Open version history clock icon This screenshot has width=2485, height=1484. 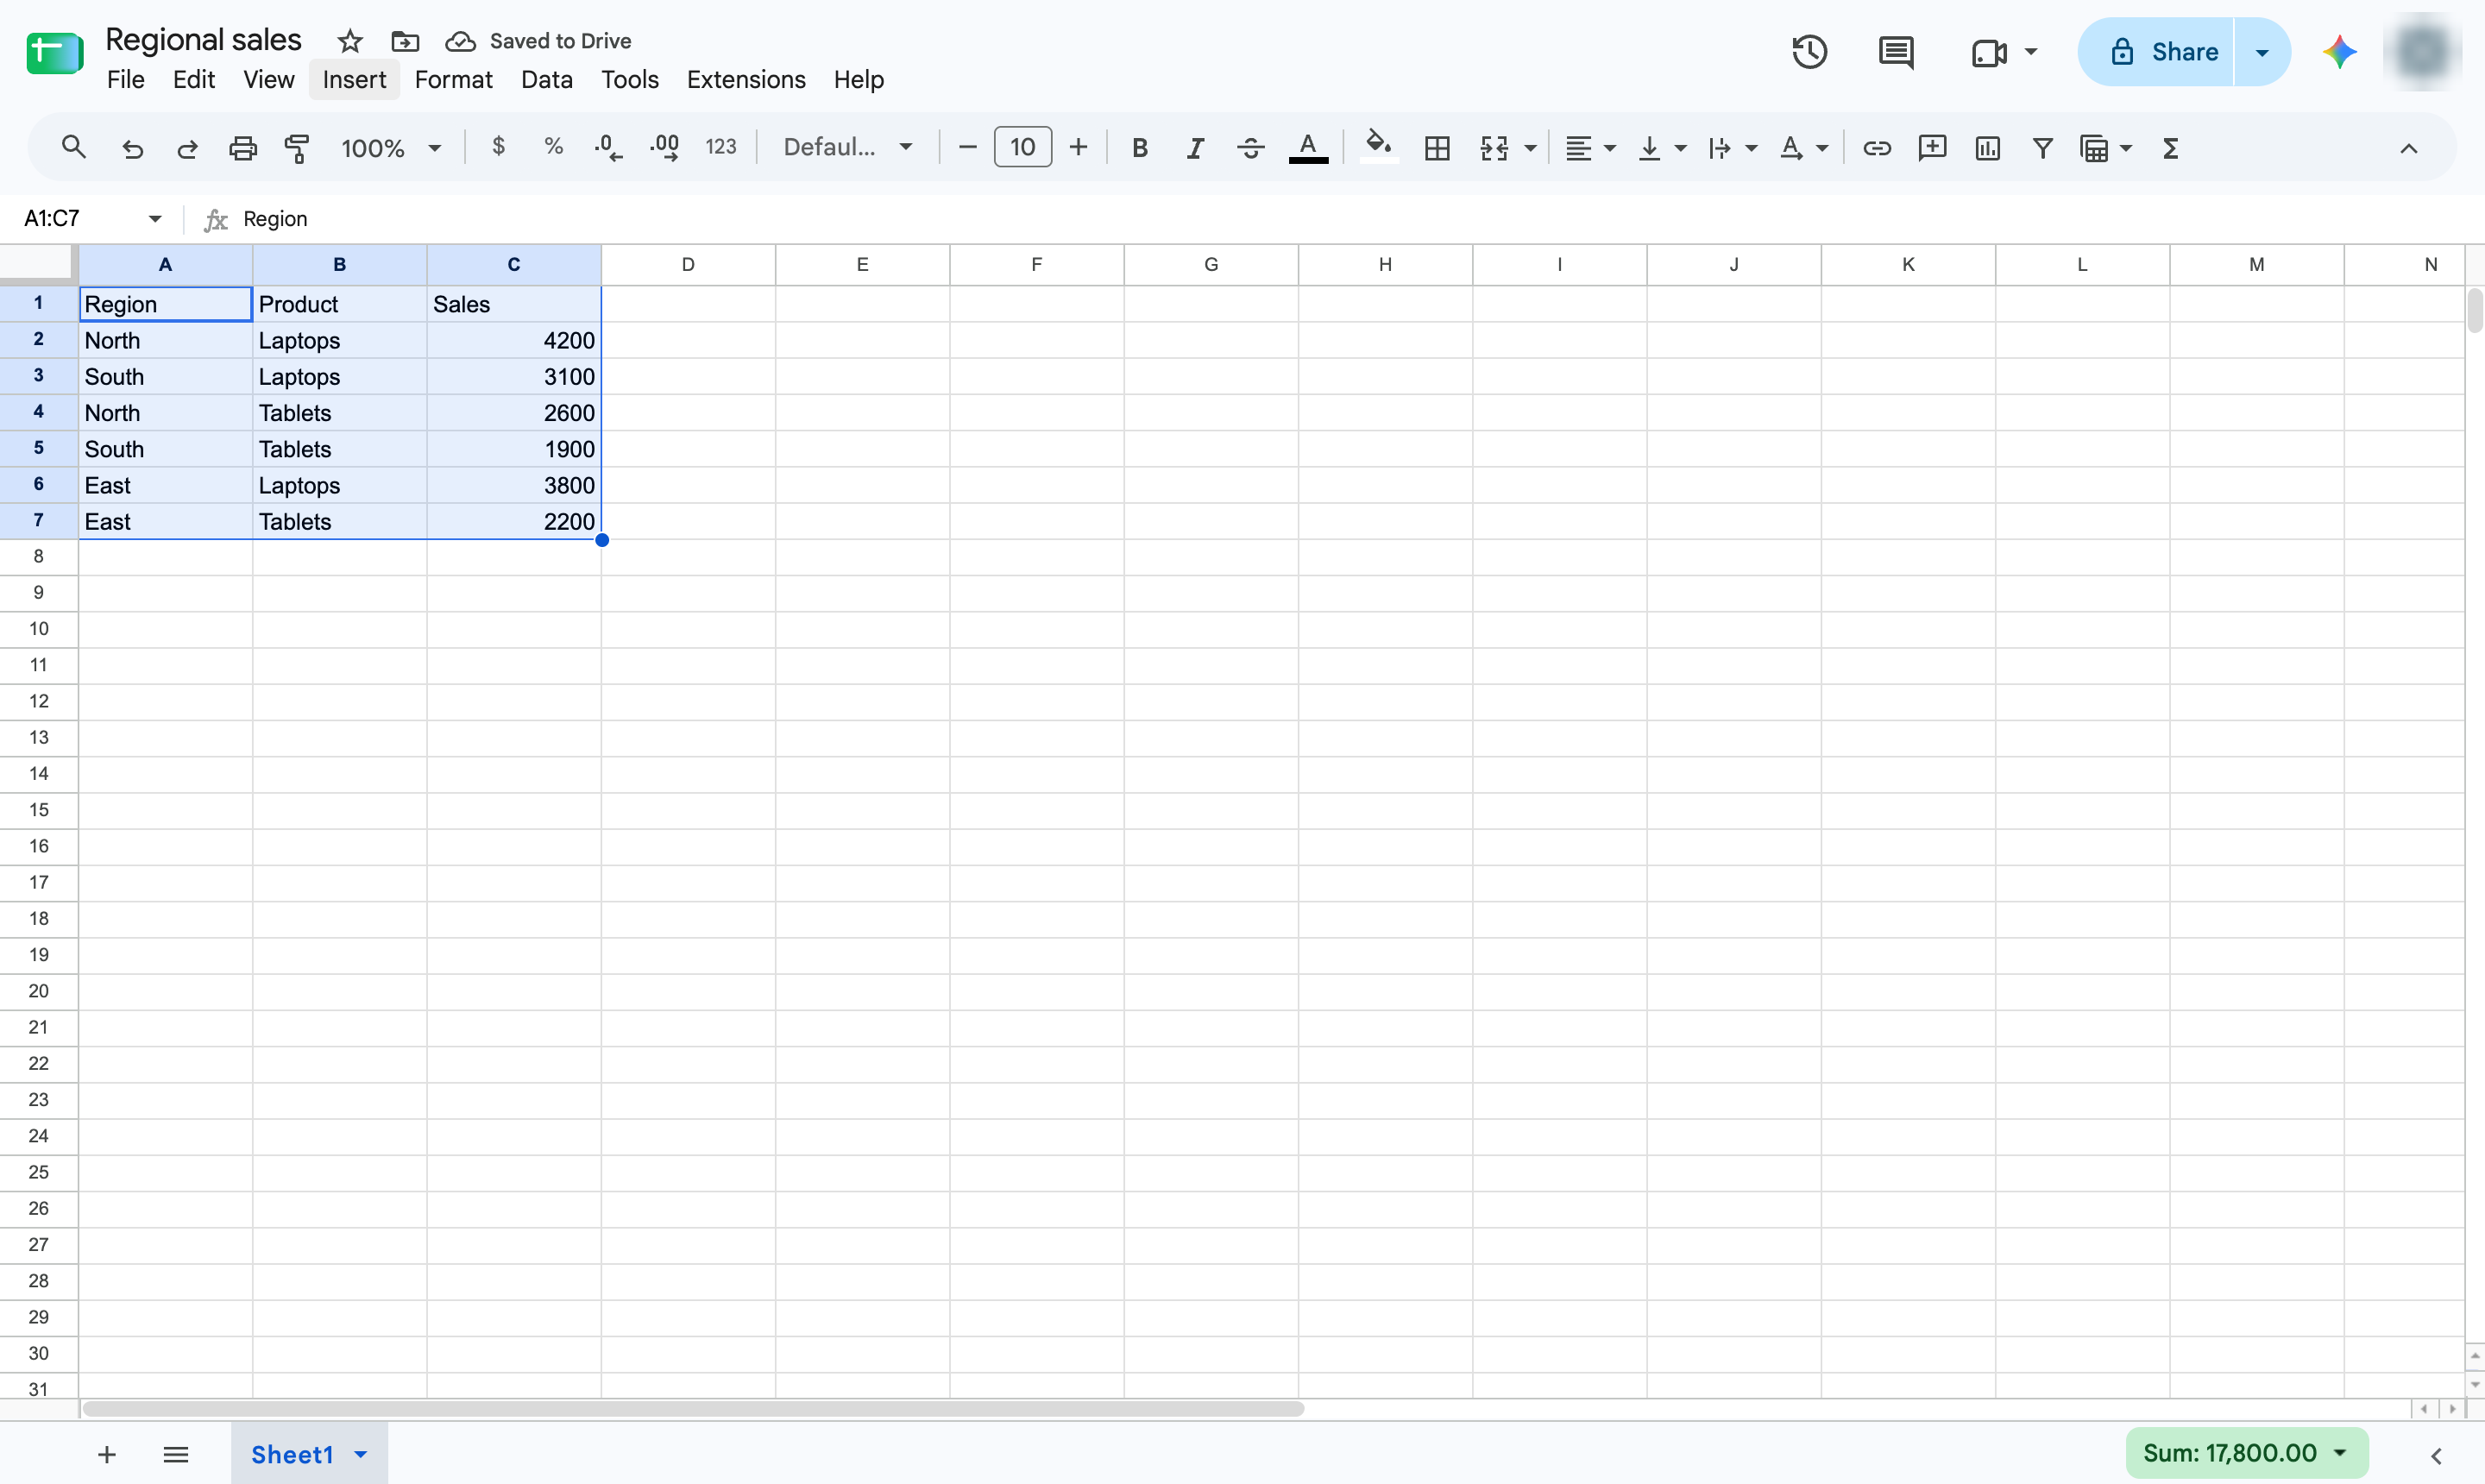click(1809, 52)
